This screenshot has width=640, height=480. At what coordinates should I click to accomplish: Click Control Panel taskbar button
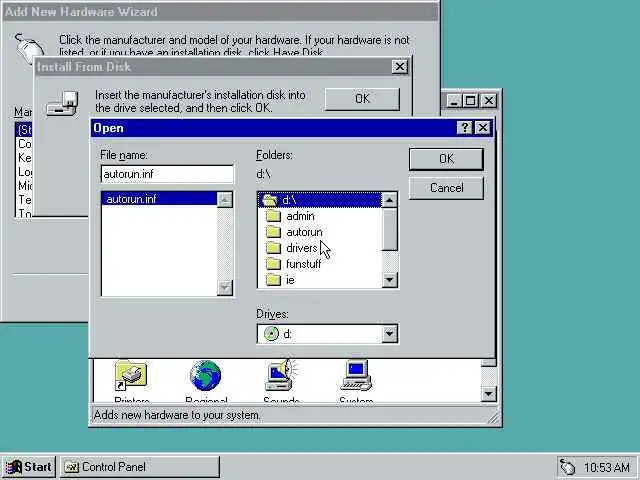140,467
